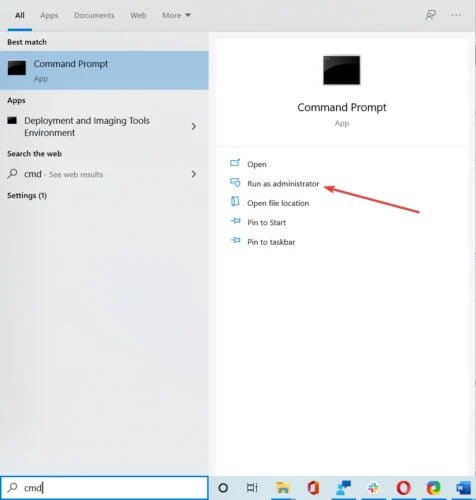Open Task View icon on taskbar
The height and width of the screenshot is (500, 476).
(252, 488)
